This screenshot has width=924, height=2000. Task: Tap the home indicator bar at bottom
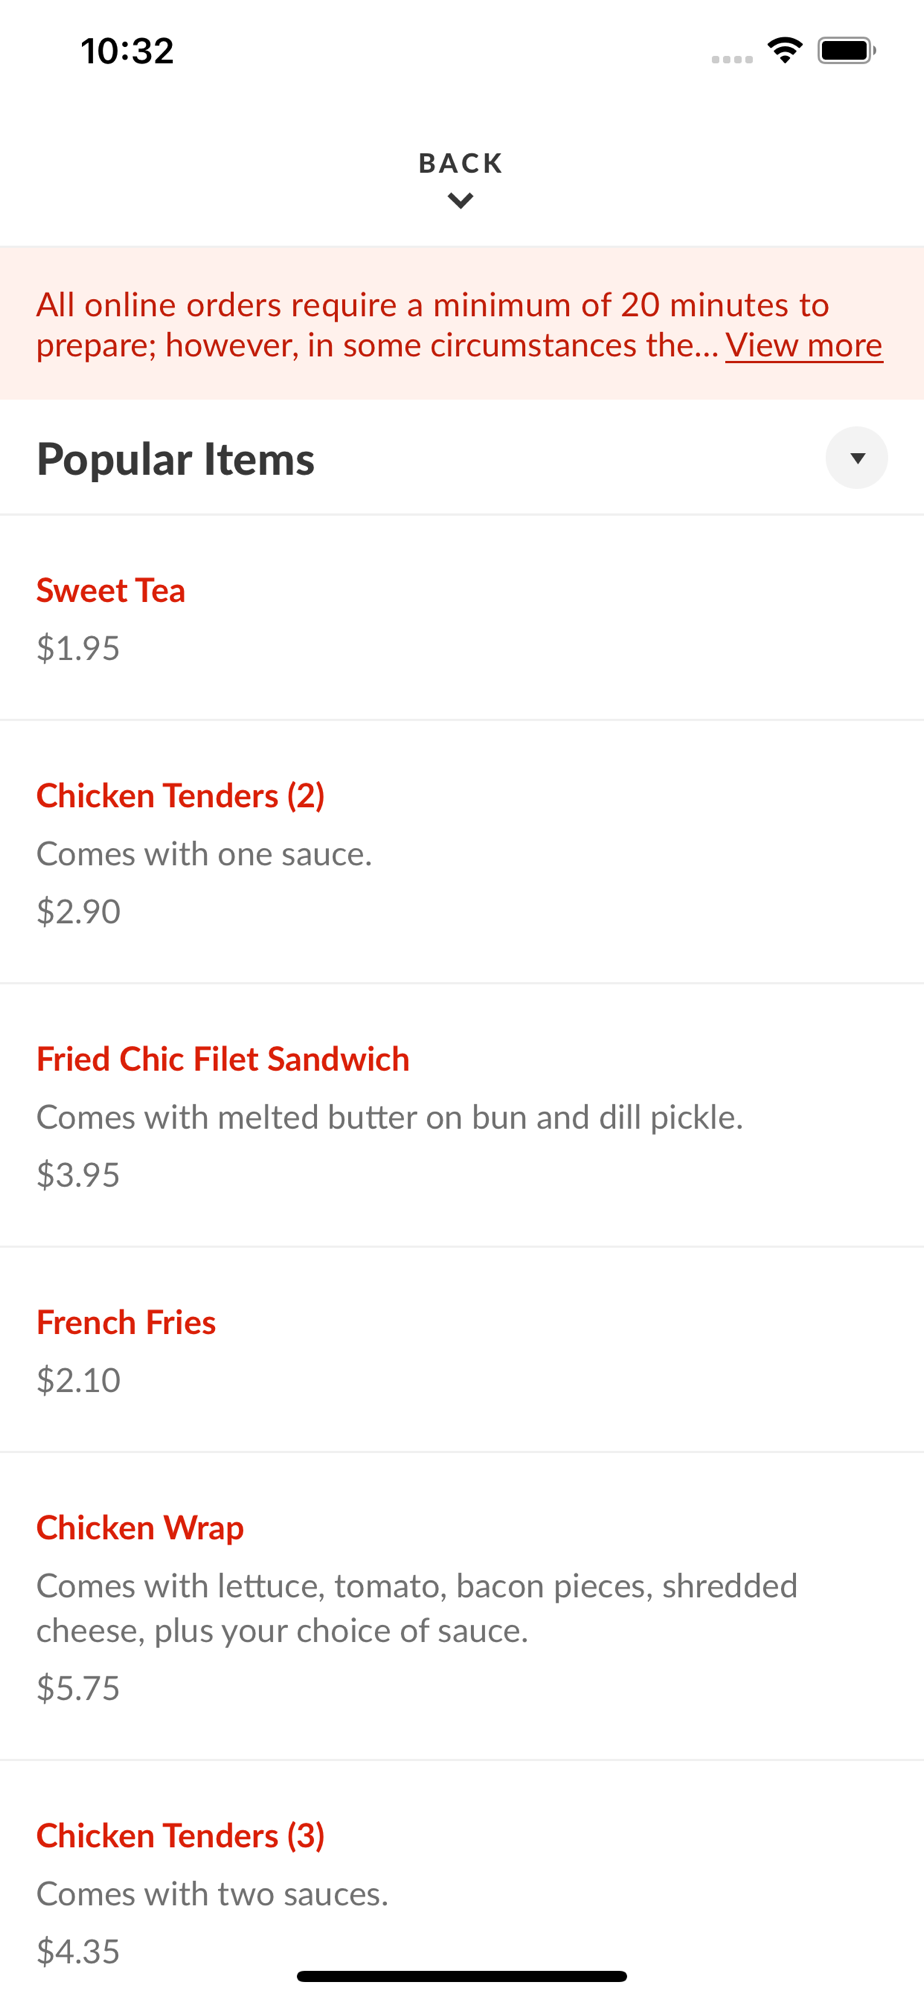[x=462, y=1976]
